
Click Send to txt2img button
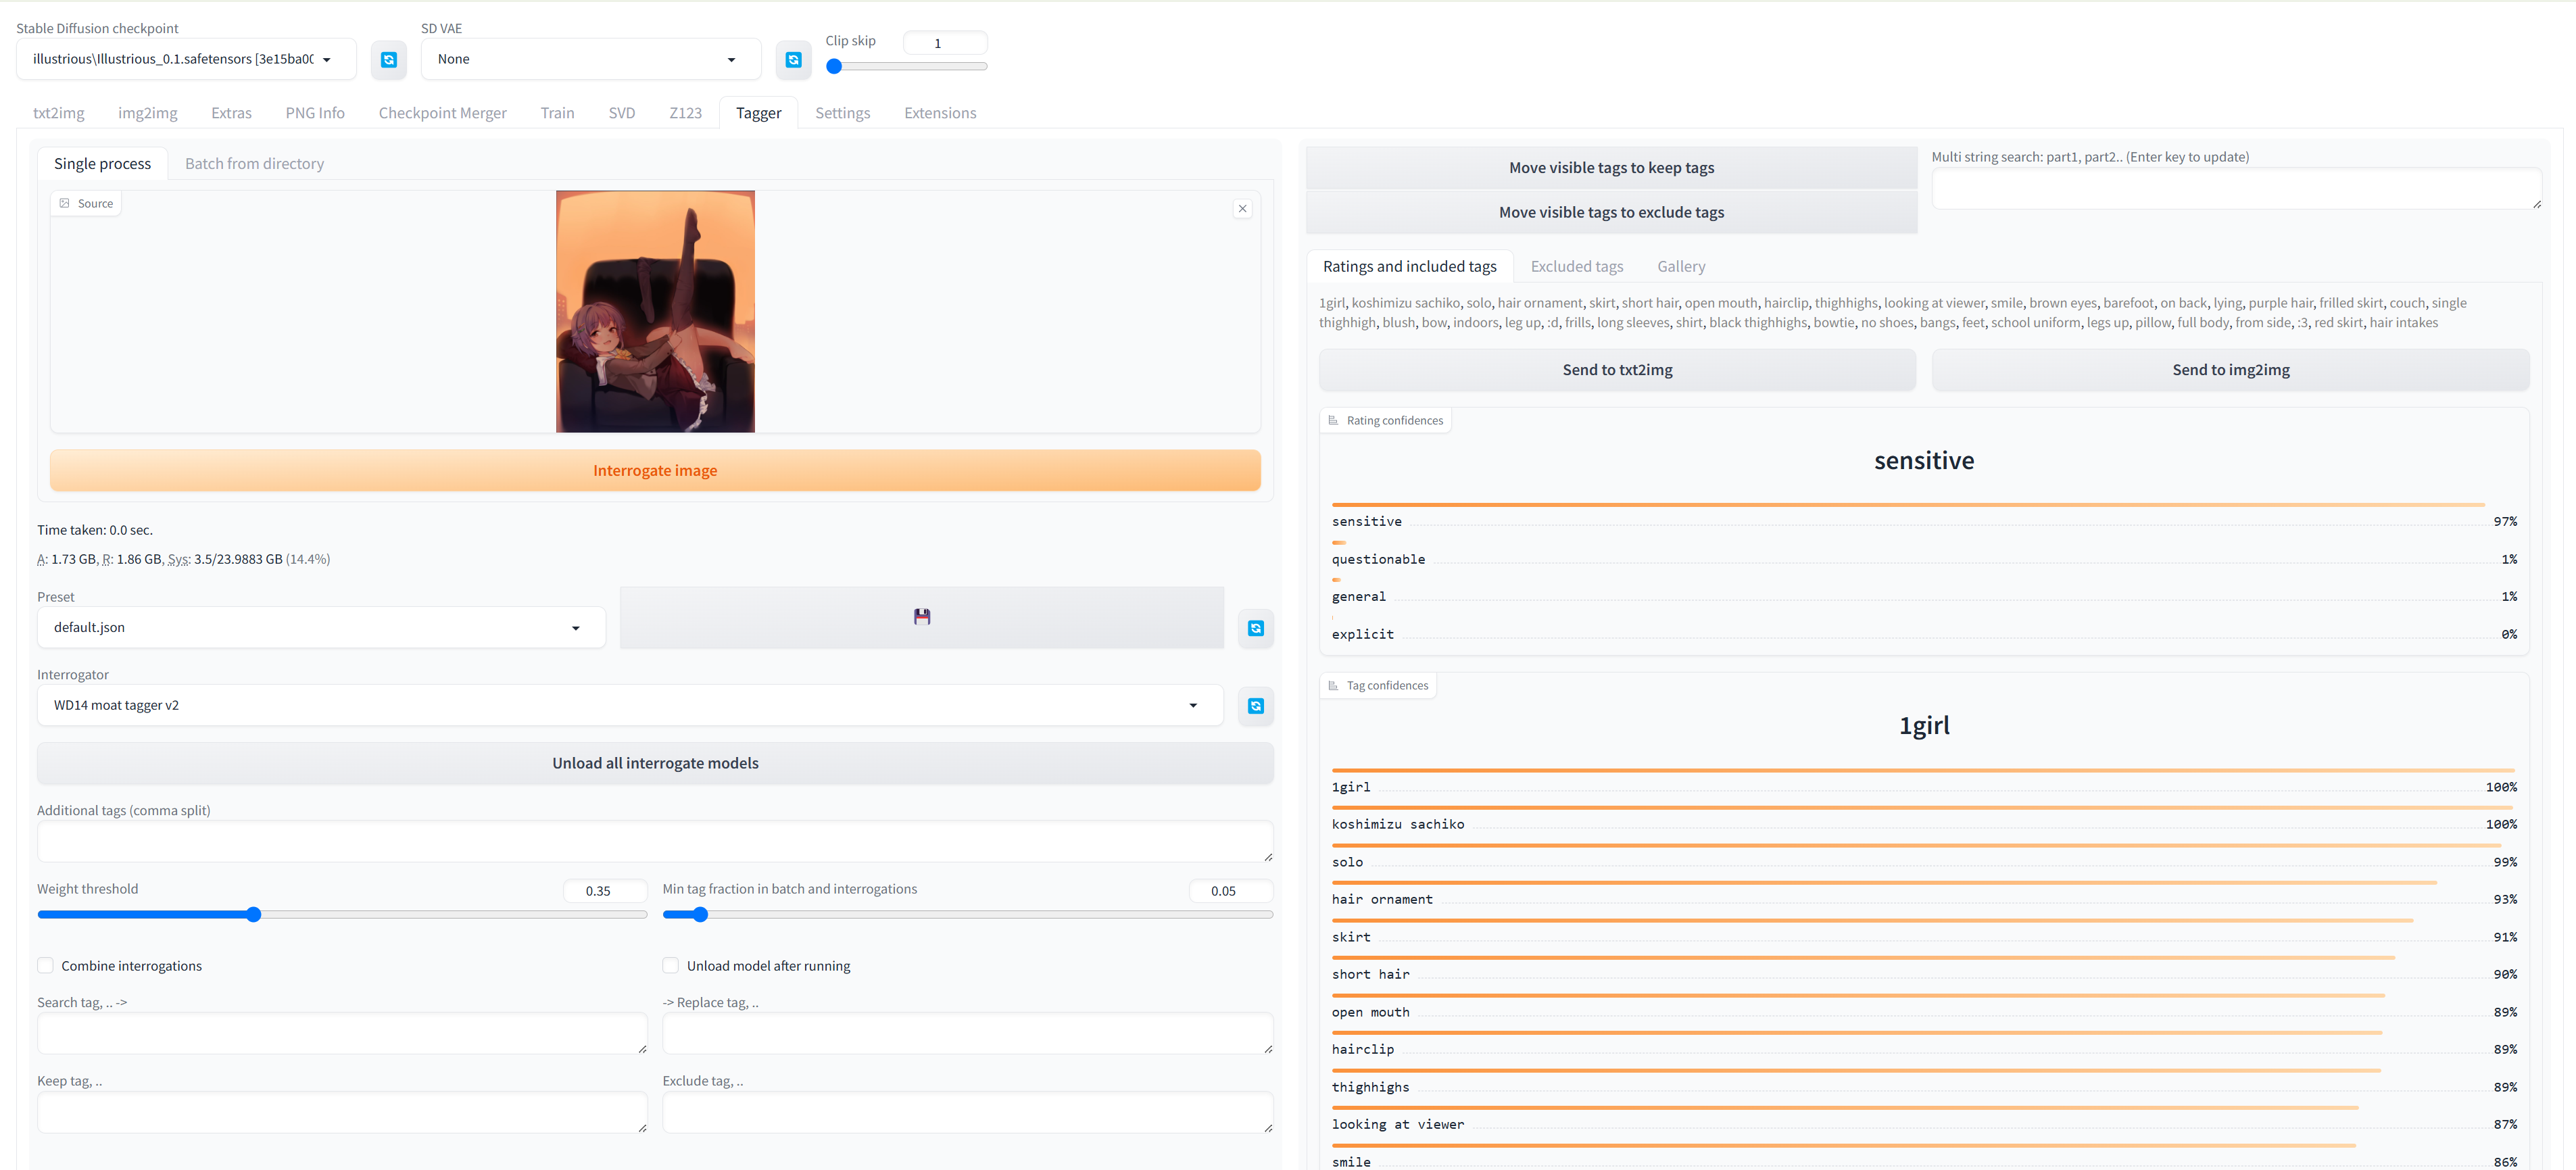[1617, 370]
